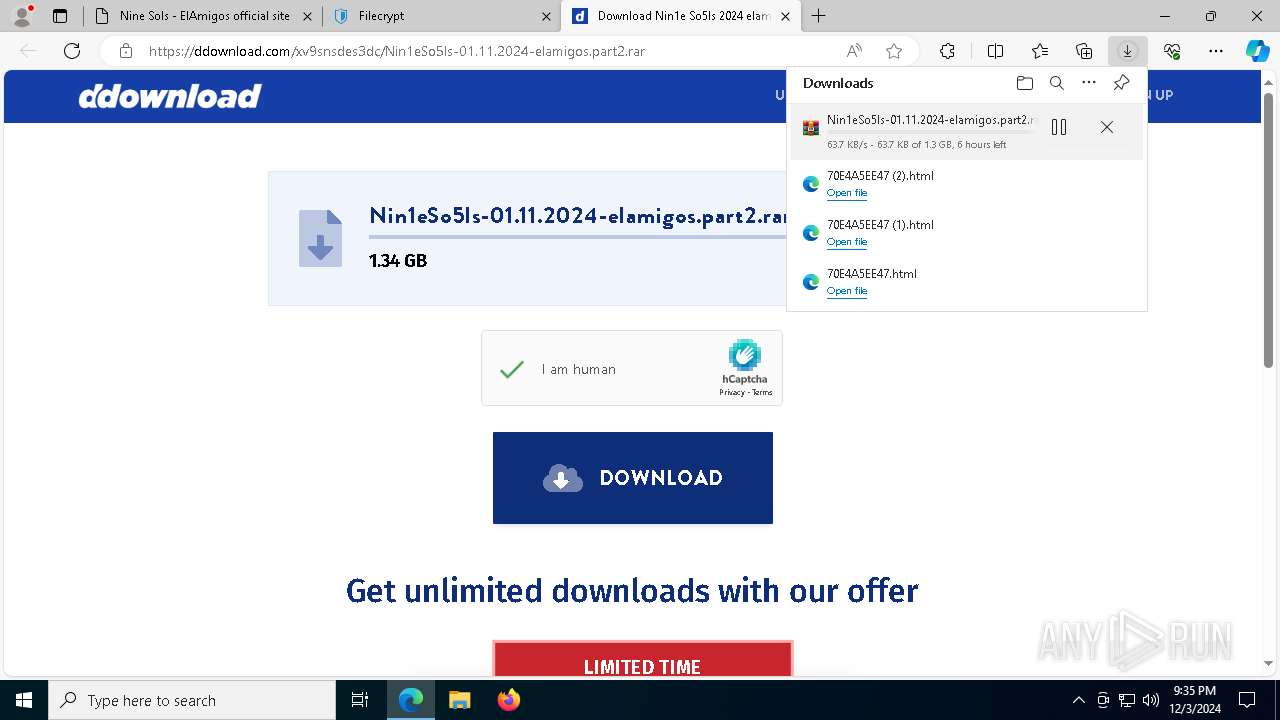Close the Filecrypt tab
This screenshot has height=720, width=1280.
pyautogui.click(x=546, y=16)
